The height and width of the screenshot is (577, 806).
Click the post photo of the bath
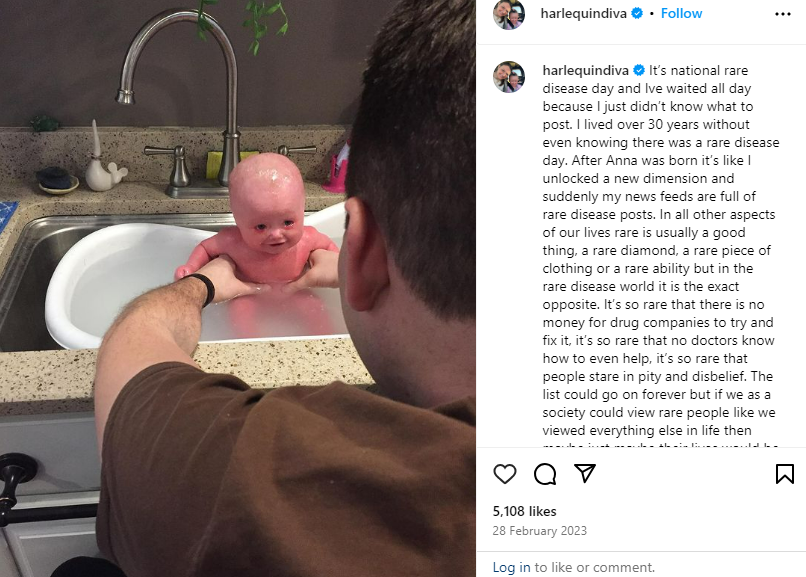(x=237, y=288)
